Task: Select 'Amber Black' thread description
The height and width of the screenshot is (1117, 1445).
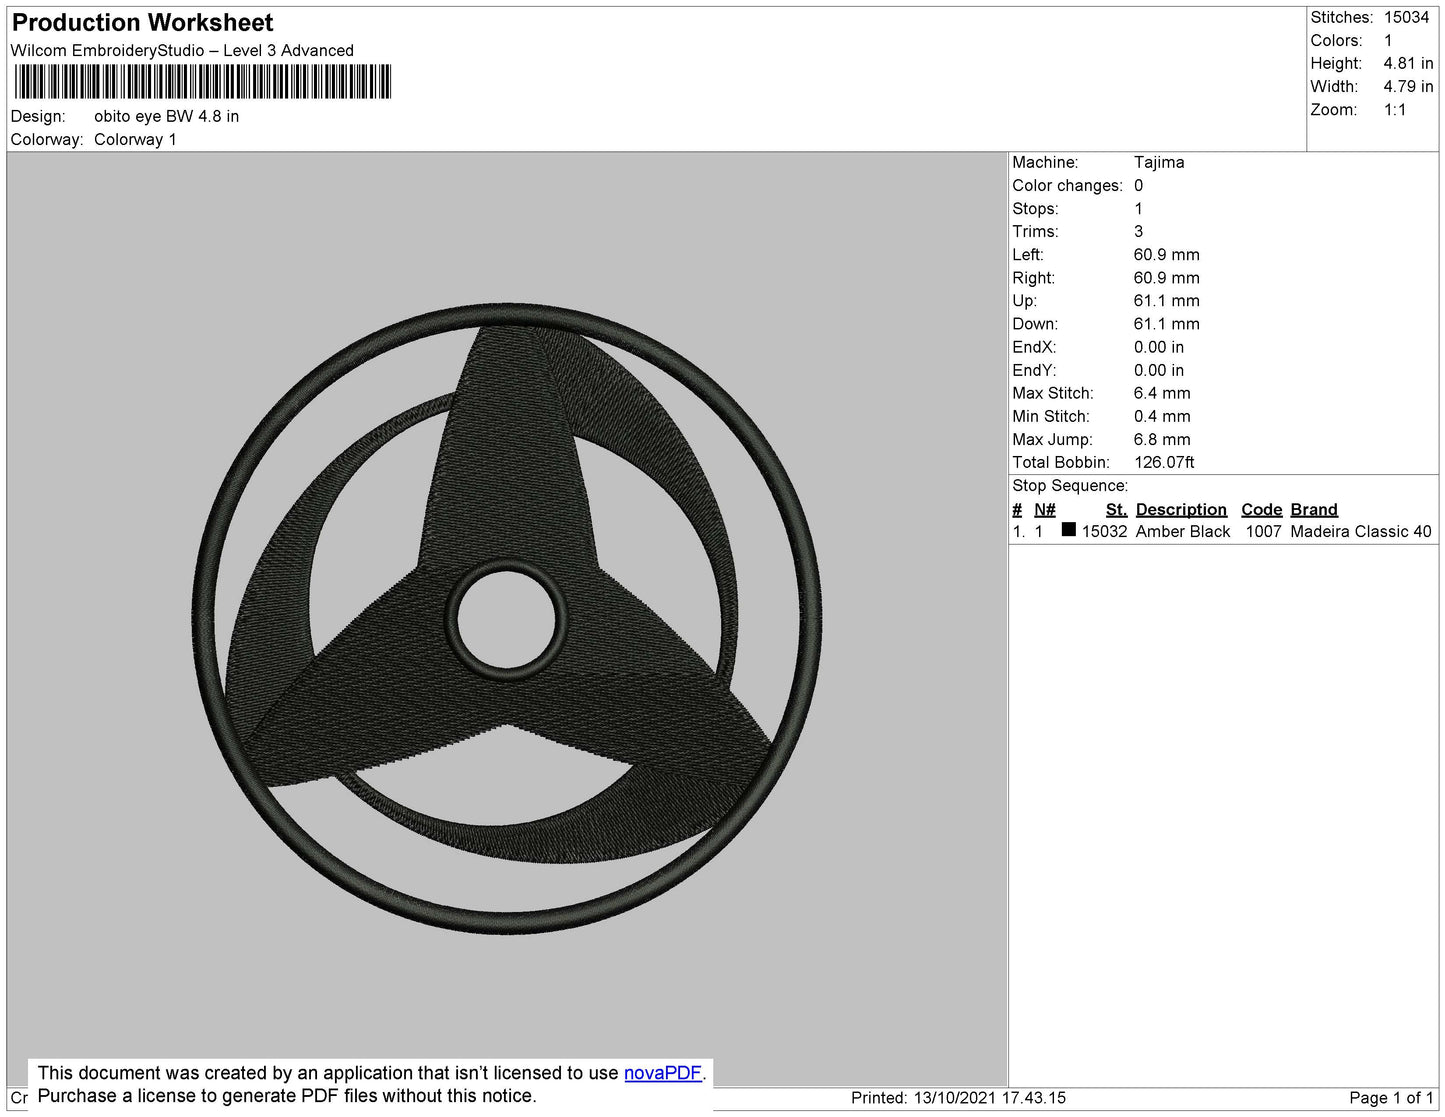Action: pos(1183,531)
